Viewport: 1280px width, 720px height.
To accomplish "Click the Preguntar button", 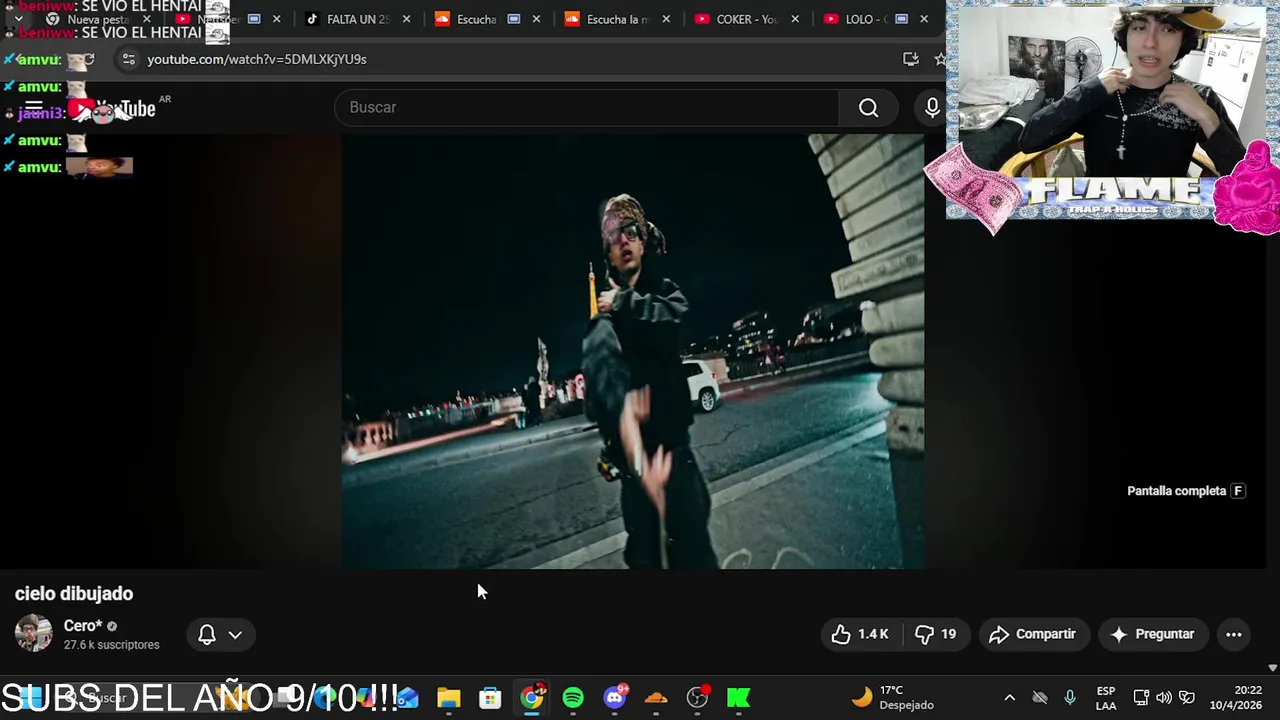I will click(1152, 634).
